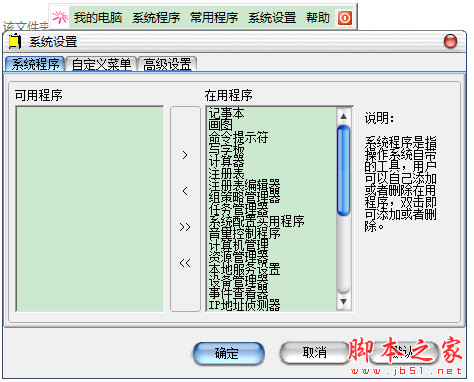
Task: Click inside the empty 可用程序 list box
Action: point(90,209)
